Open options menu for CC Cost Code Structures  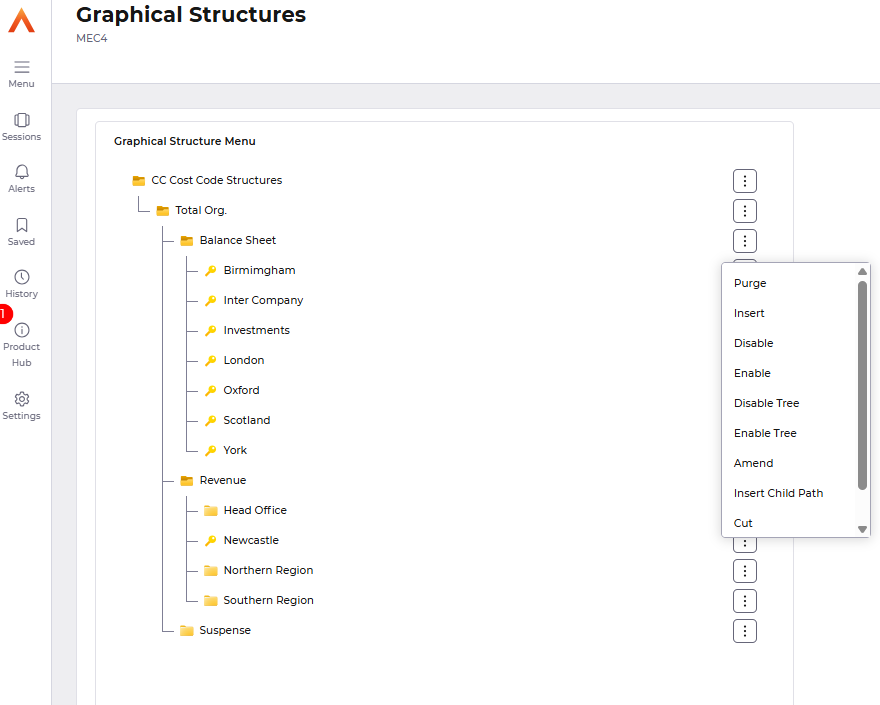[745, 181]
